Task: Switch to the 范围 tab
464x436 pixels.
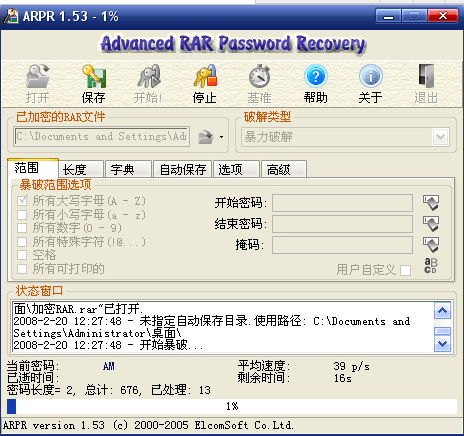Action: pyautogui.click(x=33, y=168)
